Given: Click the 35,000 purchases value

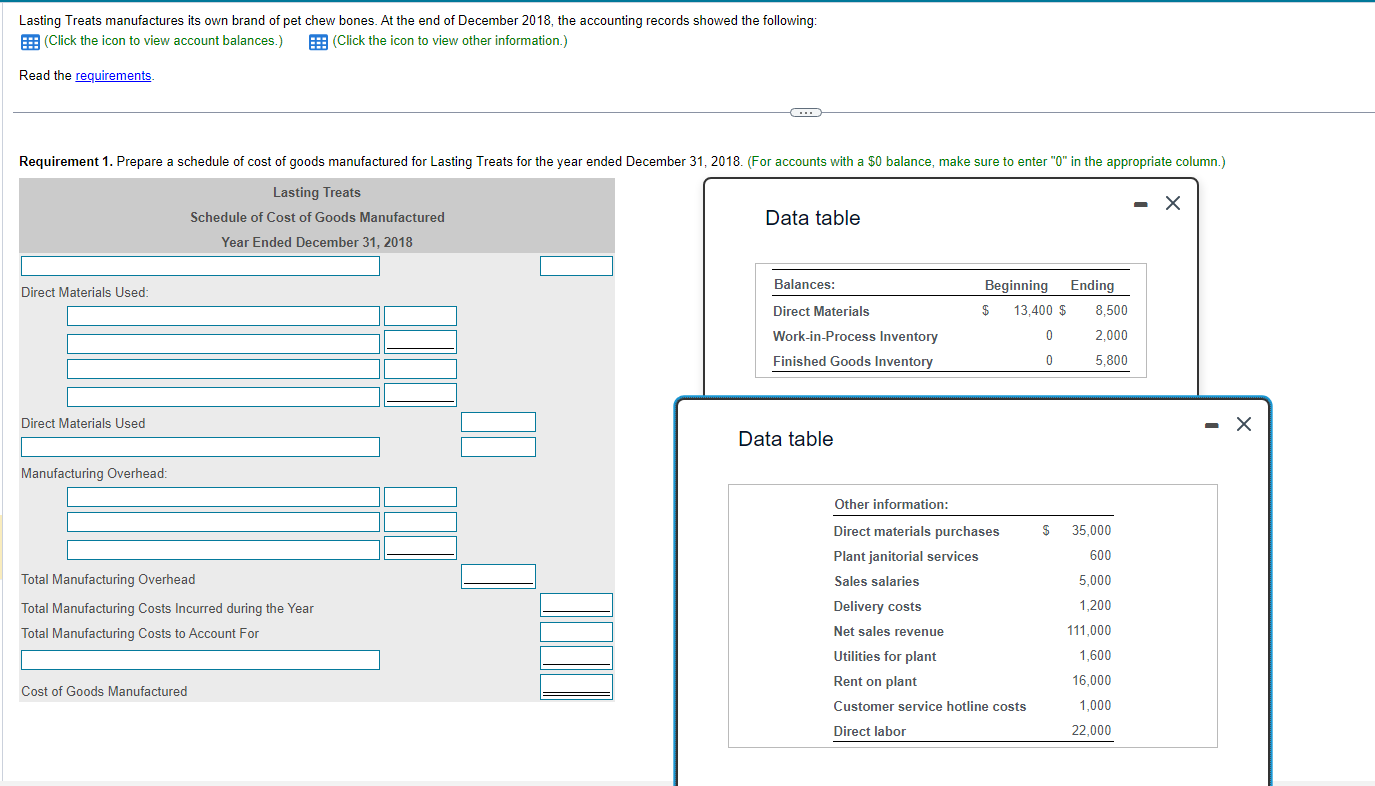Looking at the screenshot, I should (x=1091, y=530).
